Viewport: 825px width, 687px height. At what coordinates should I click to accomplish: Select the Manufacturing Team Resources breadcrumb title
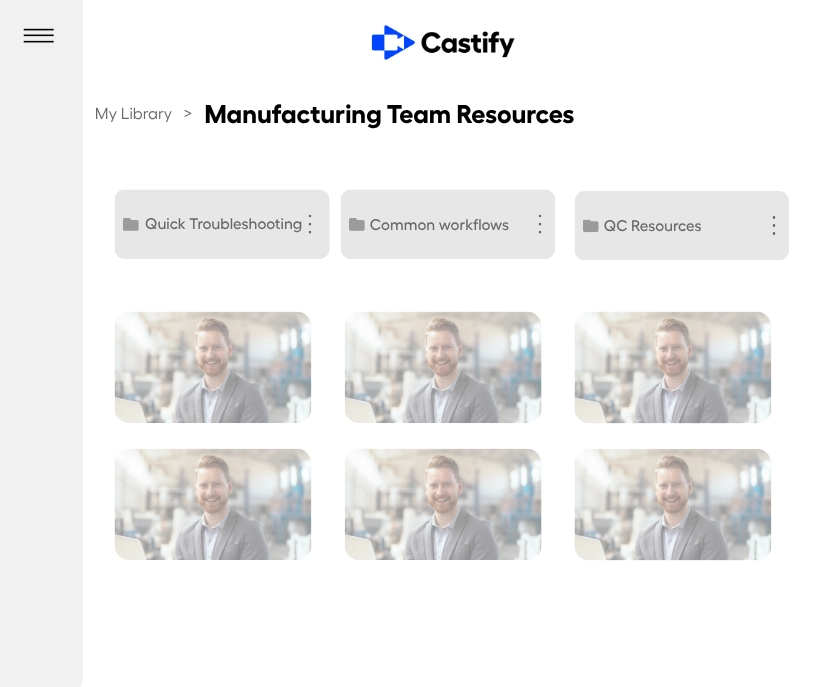pyautogui.click(x=389, y=114)
